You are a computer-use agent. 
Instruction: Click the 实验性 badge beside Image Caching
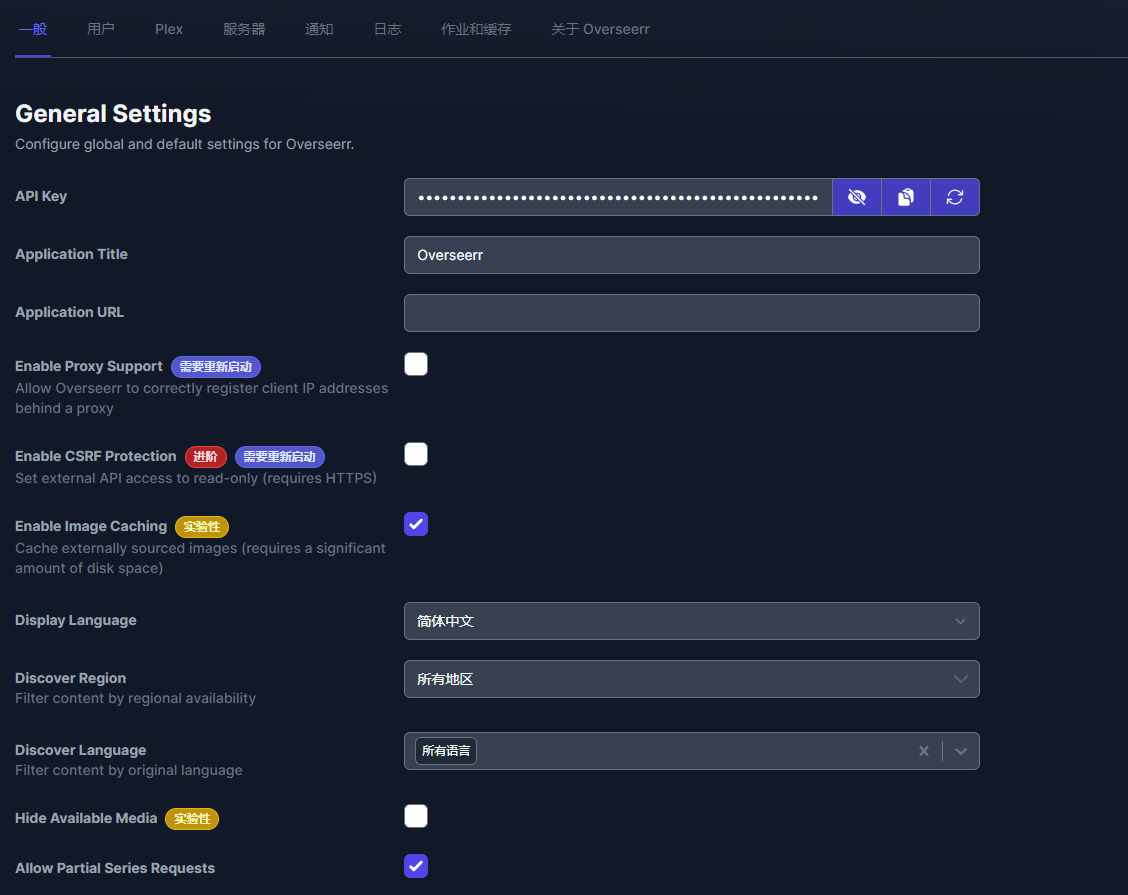click(x=202, y=527)
